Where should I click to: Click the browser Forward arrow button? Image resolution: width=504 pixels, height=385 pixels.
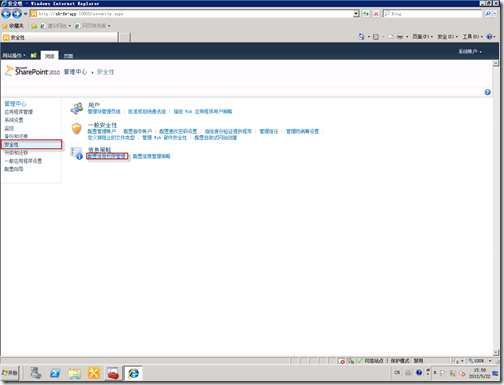(17, 14)
